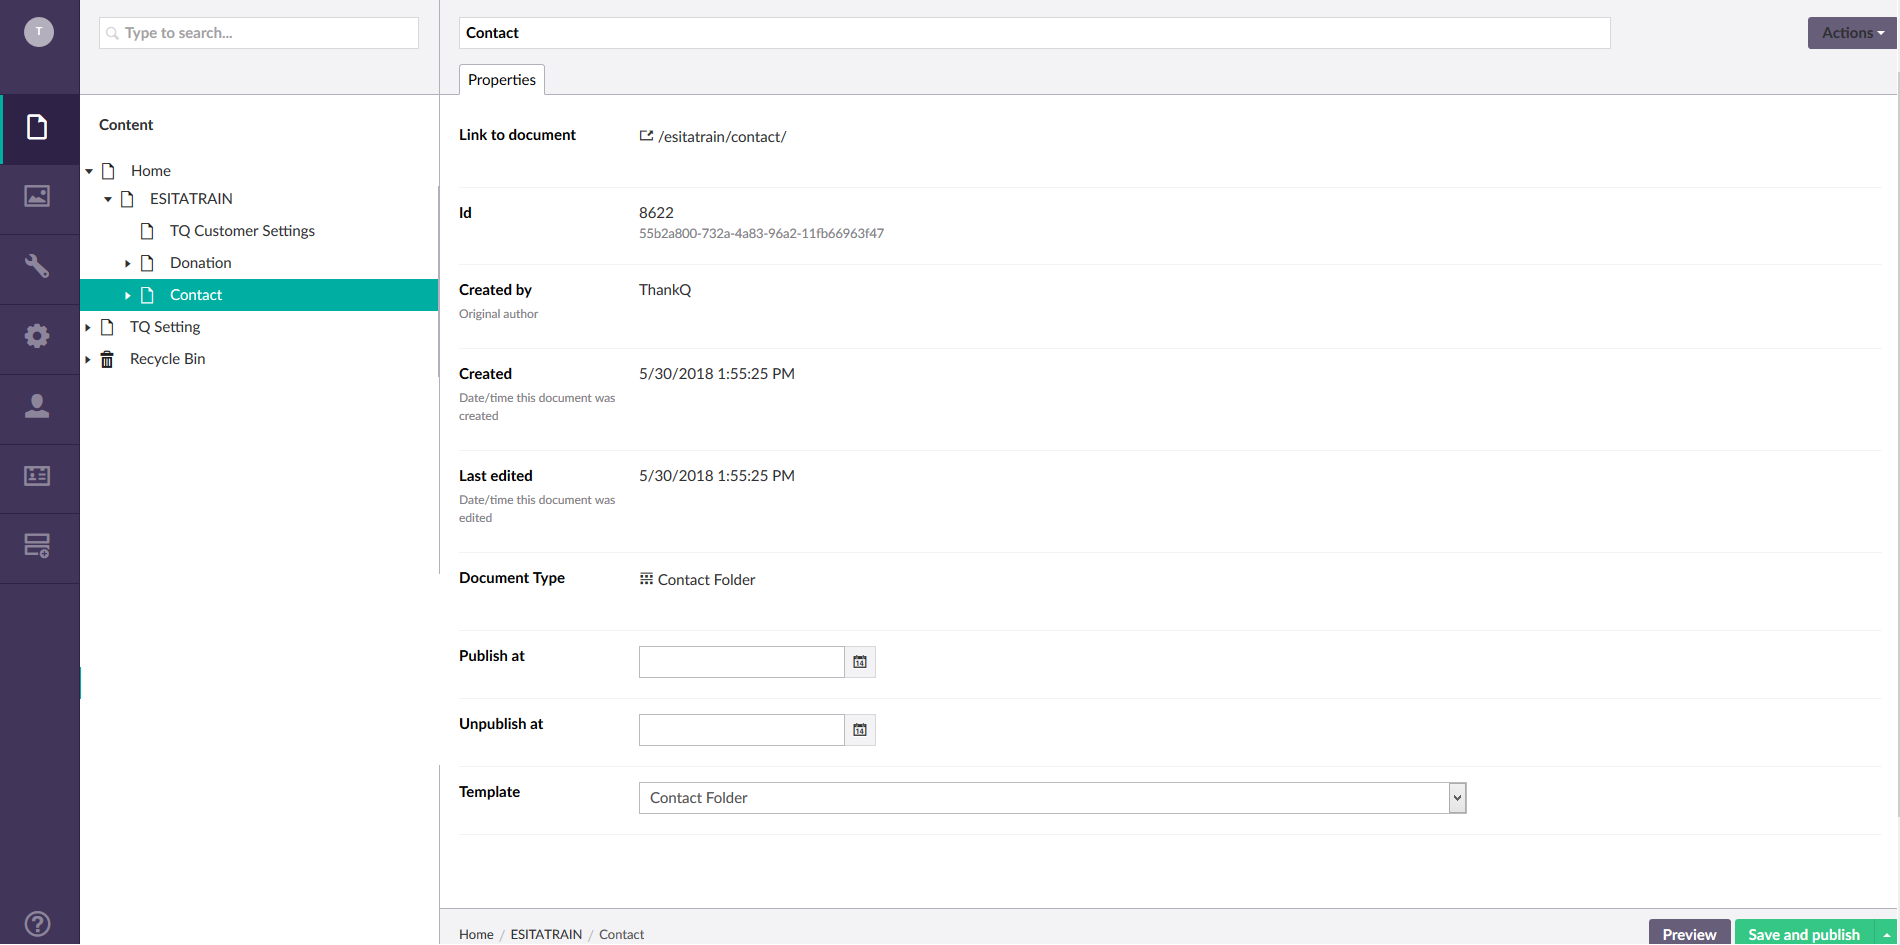Open the Developer gear icon
Screen dimensions: 1900x945
tap(38, 336)
